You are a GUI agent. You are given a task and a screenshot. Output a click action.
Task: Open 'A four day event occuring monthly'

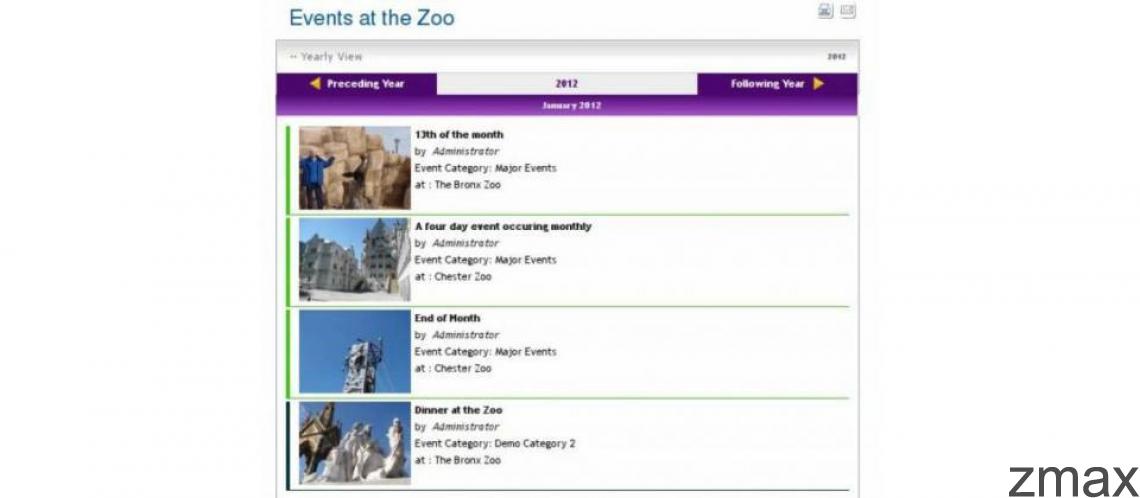click(502, 226)
